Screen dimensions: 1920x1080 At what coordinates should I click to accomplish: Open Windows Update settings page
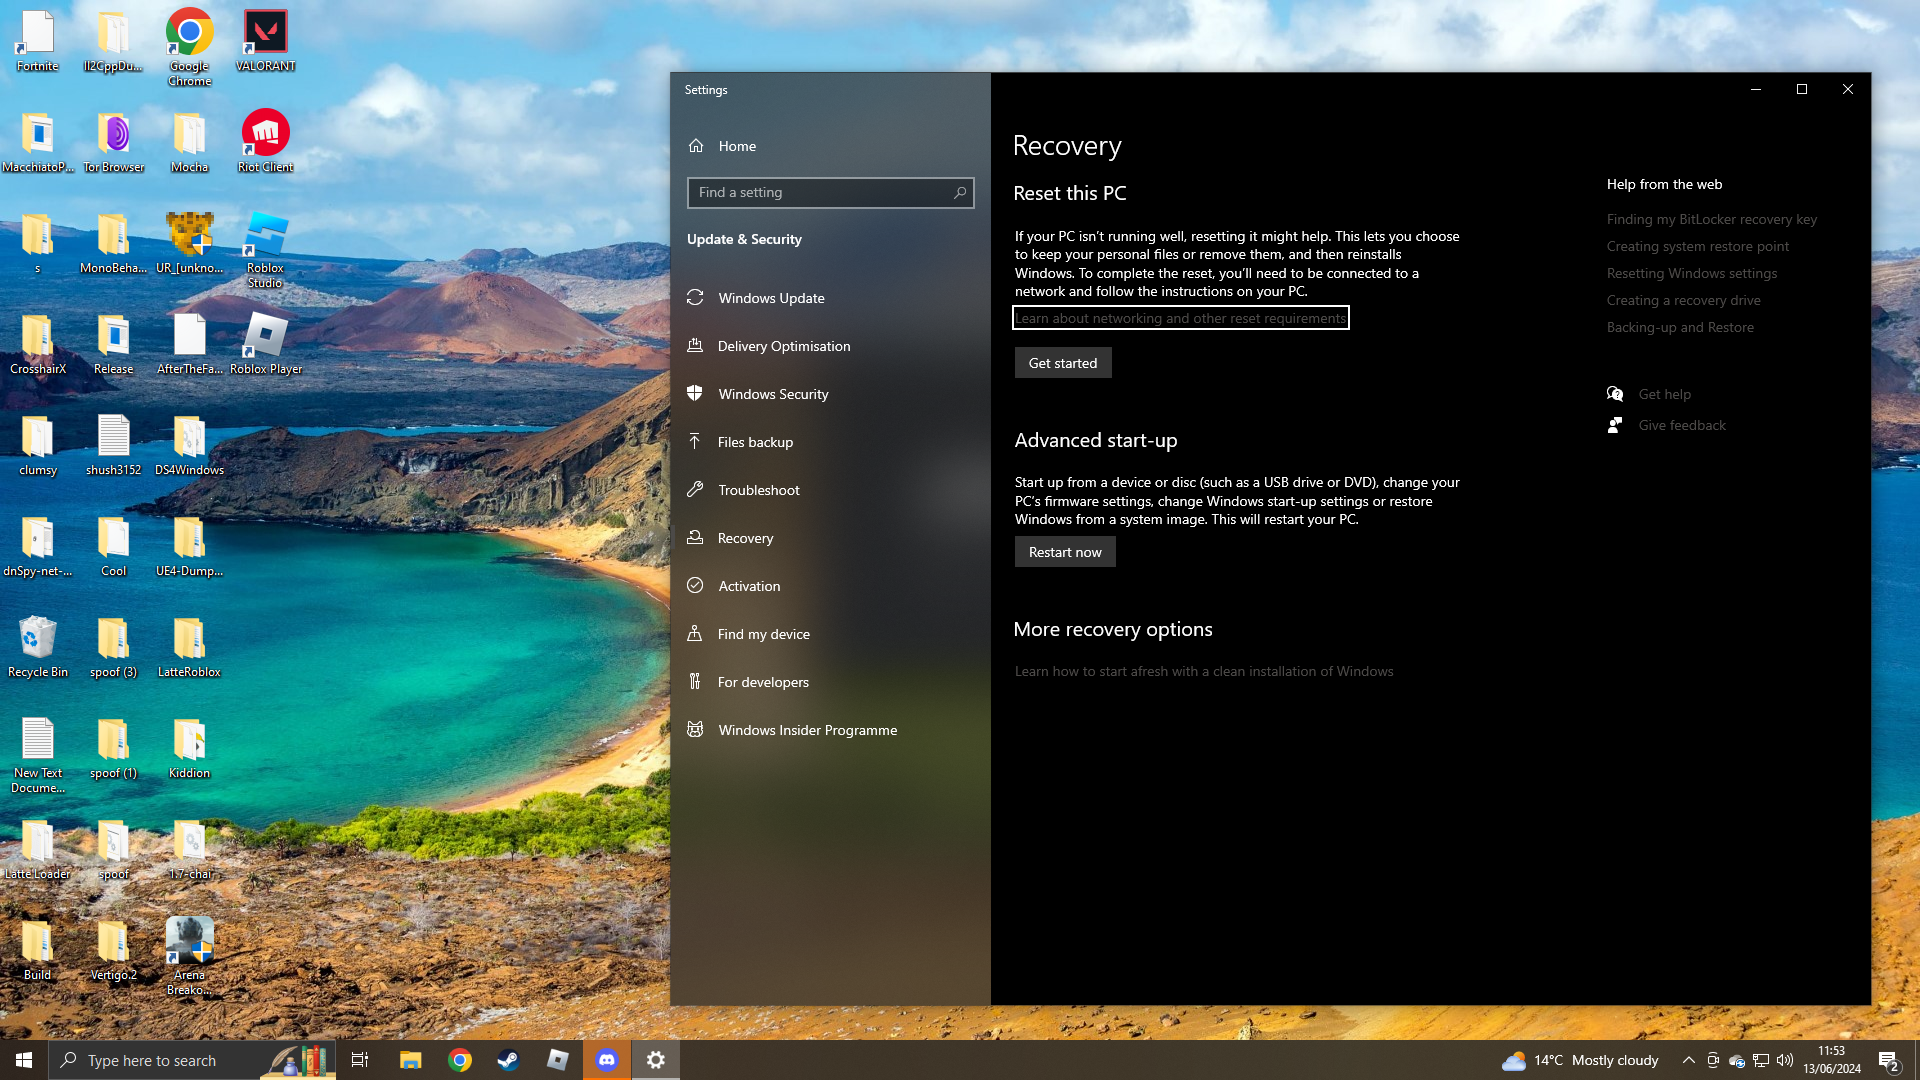(771, 298)
